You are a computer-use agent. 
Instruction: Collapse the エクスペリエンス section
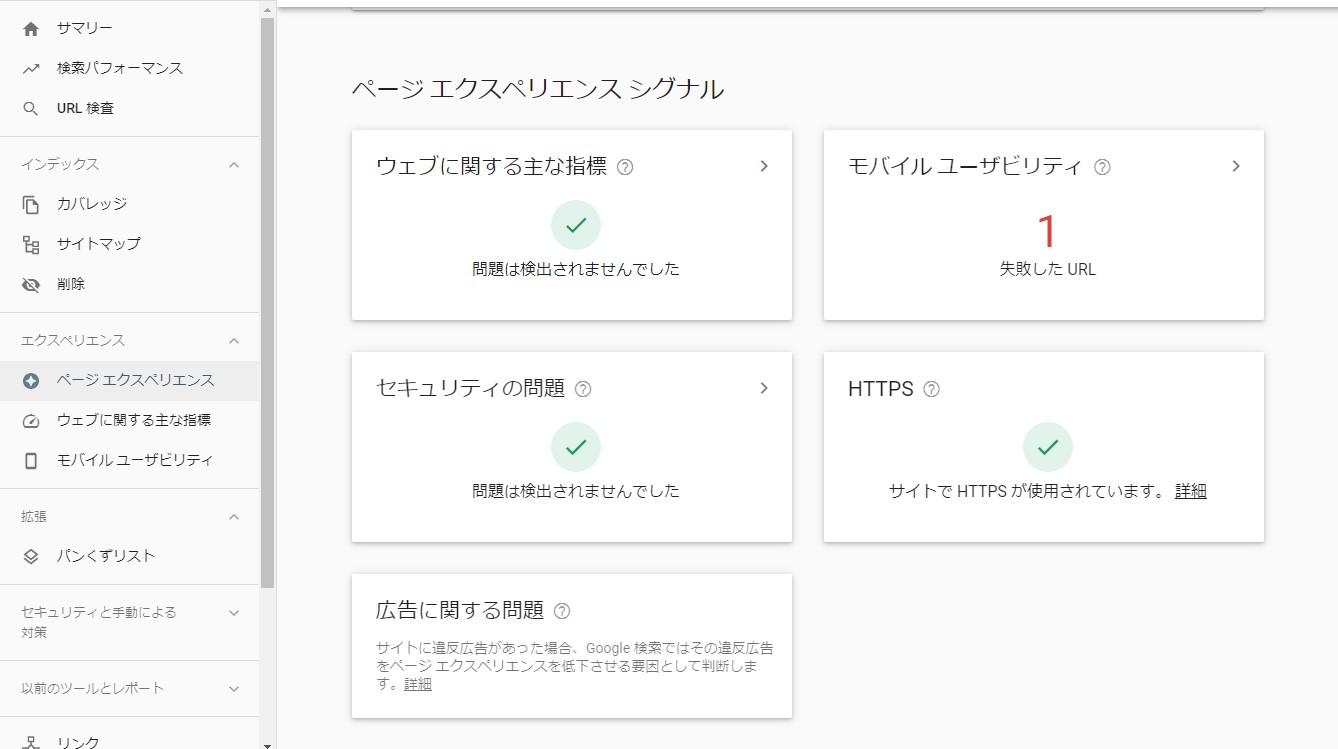pyautogui.click(x=234, y=340)
